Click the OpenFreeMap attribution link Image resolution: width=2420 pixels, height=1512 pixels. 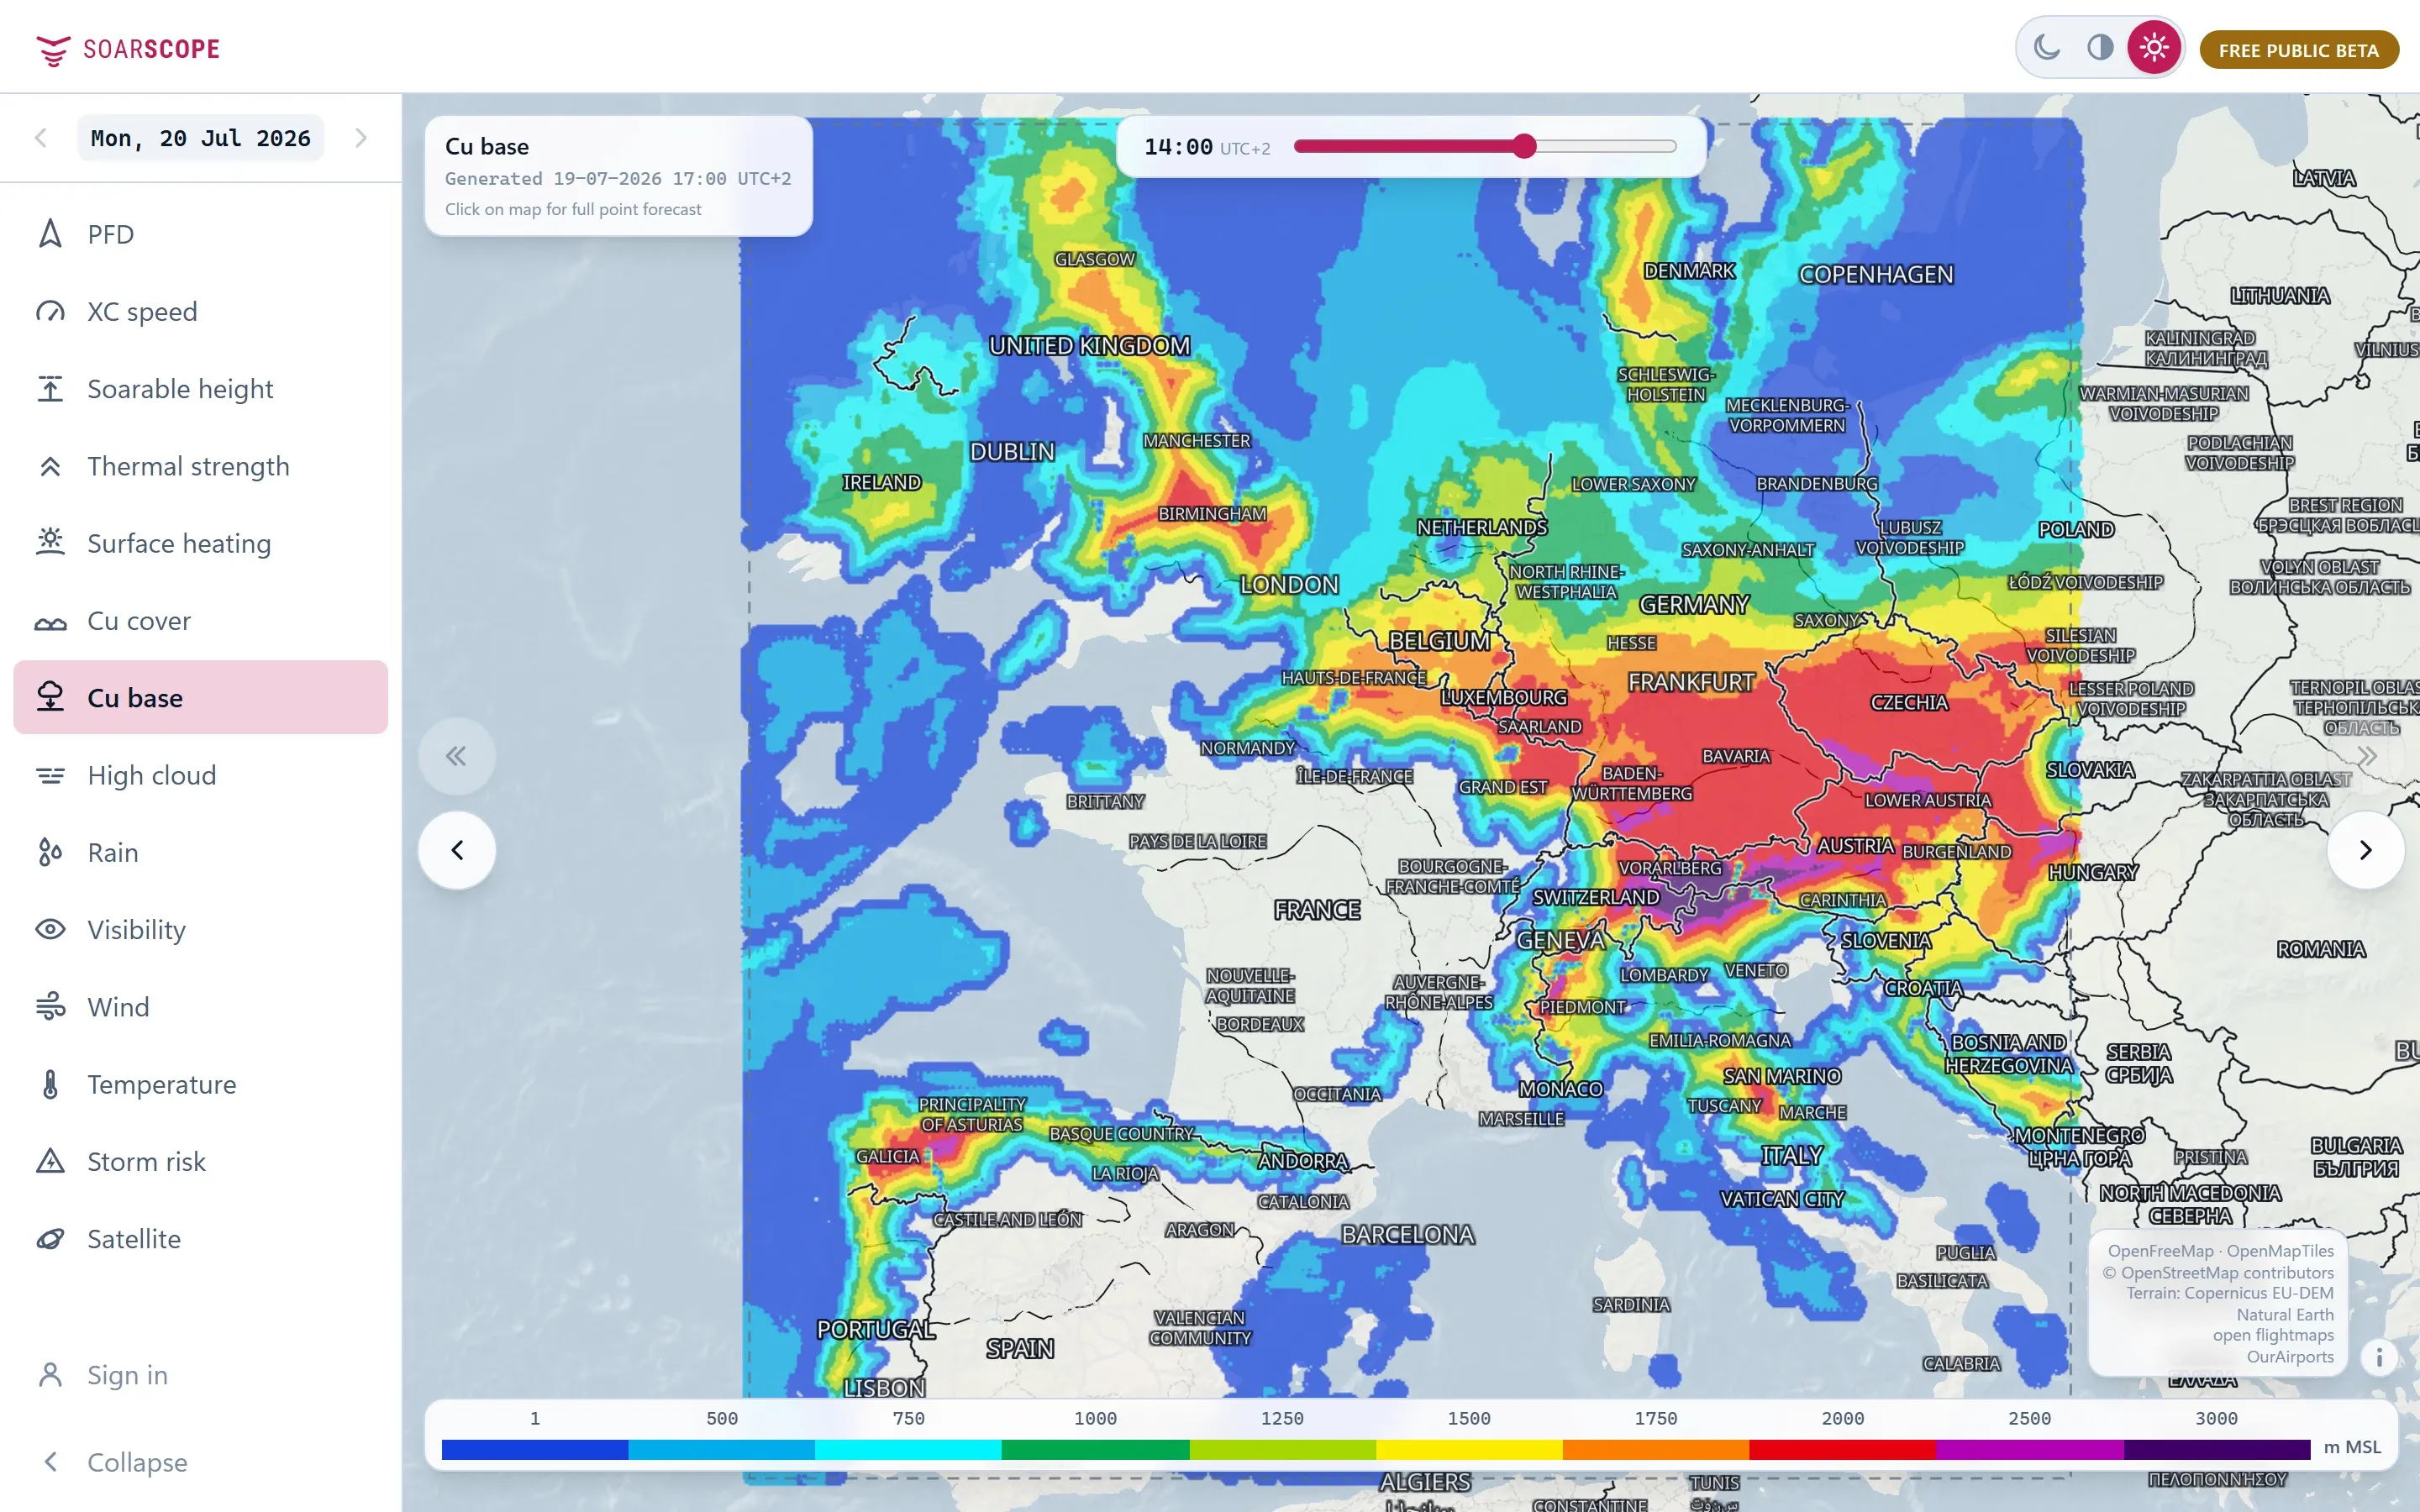2160,1251
